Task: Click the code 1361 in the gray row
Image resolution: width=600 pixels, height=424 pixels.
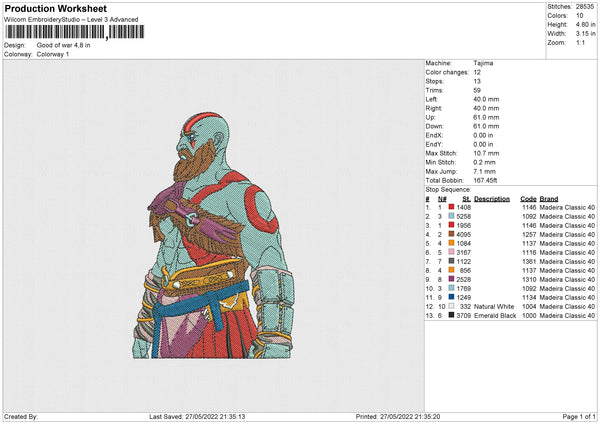Action: coord(529,261)
